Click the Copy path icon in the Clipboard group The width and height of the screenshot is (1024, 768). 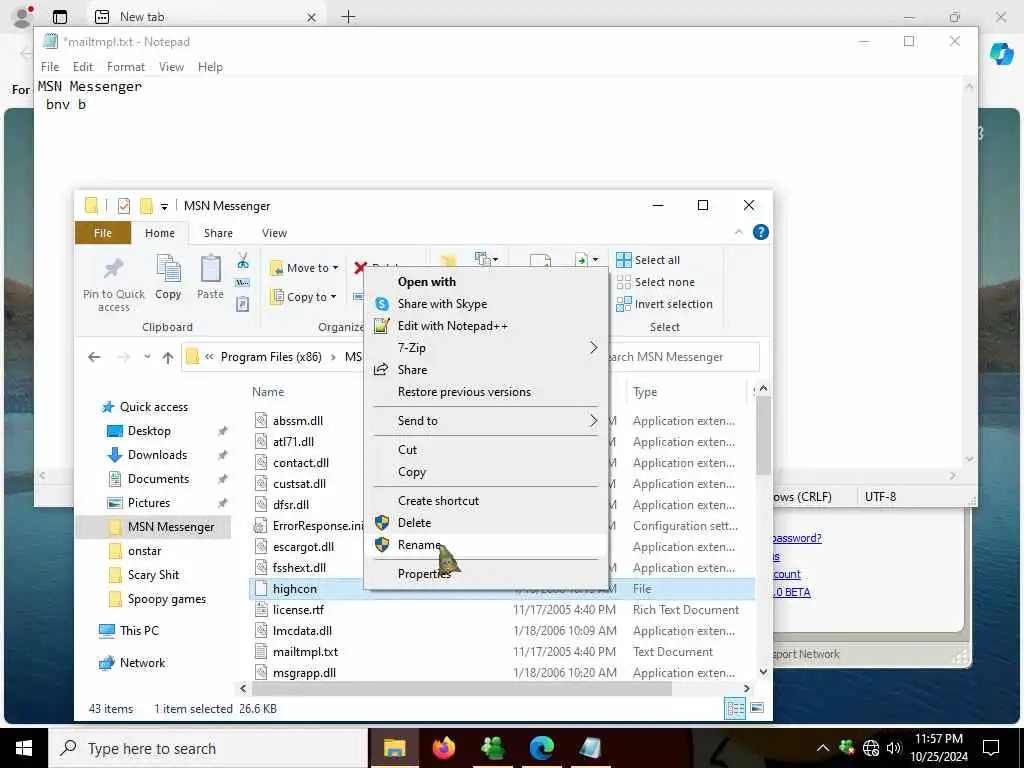pos(242,283)
